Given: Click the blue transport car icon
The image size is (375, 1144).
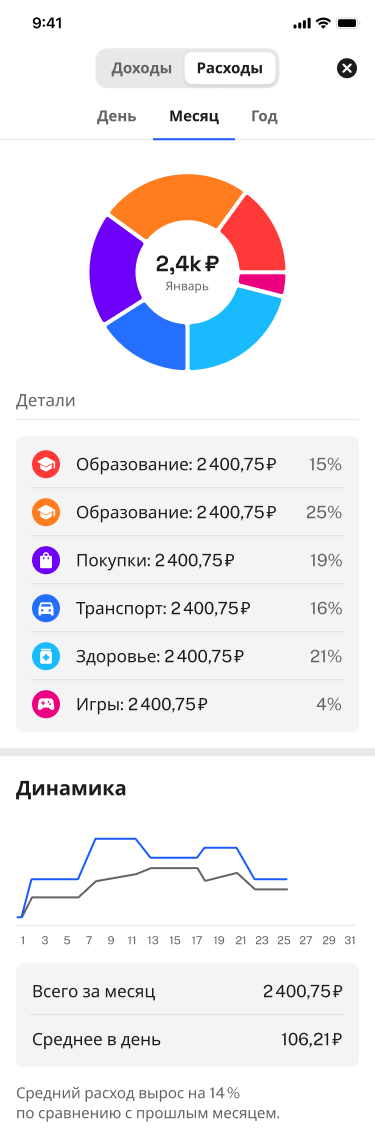Looking at the screenshot, I should coord(44,608).
